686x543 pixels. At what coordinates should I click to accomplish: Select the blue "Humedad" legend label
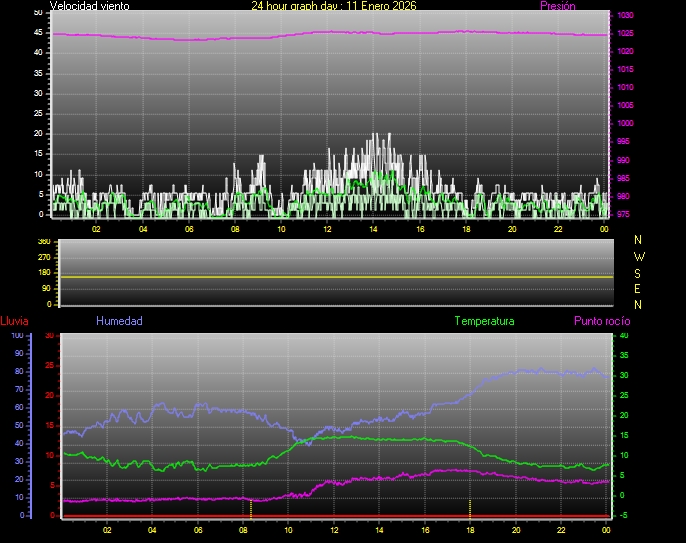pos(119,321)
